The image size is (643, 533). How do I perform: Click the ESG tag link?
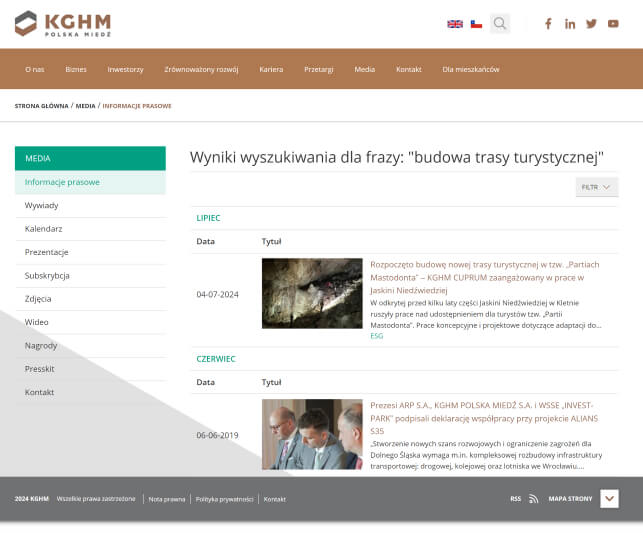(x=376, y=336)
